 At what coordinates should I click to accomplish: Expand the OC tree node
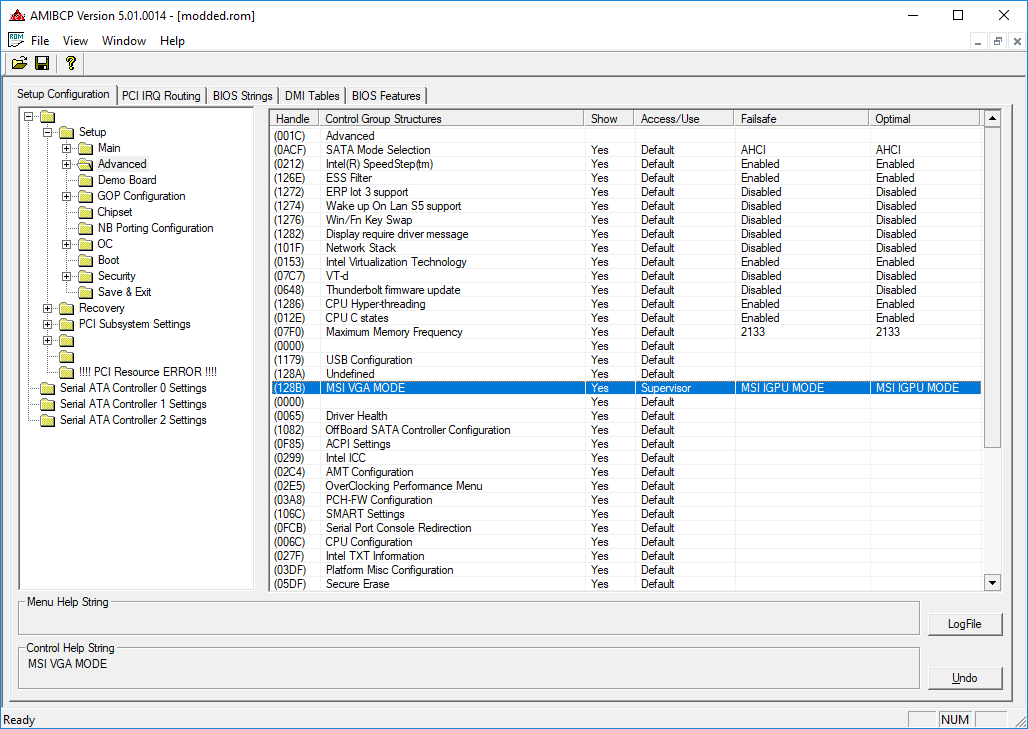66,245
